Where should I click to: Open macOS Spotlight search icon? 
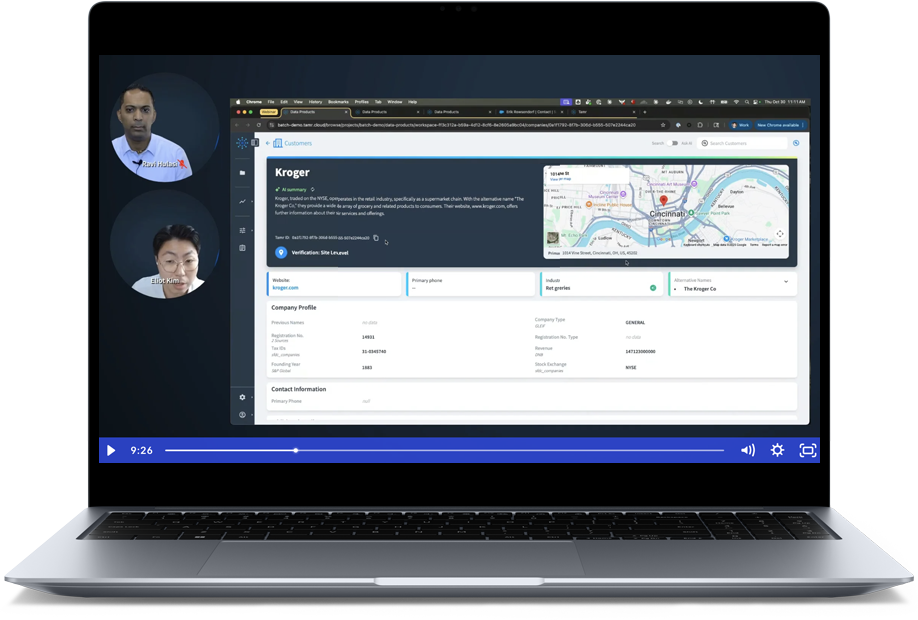point(746,102)
